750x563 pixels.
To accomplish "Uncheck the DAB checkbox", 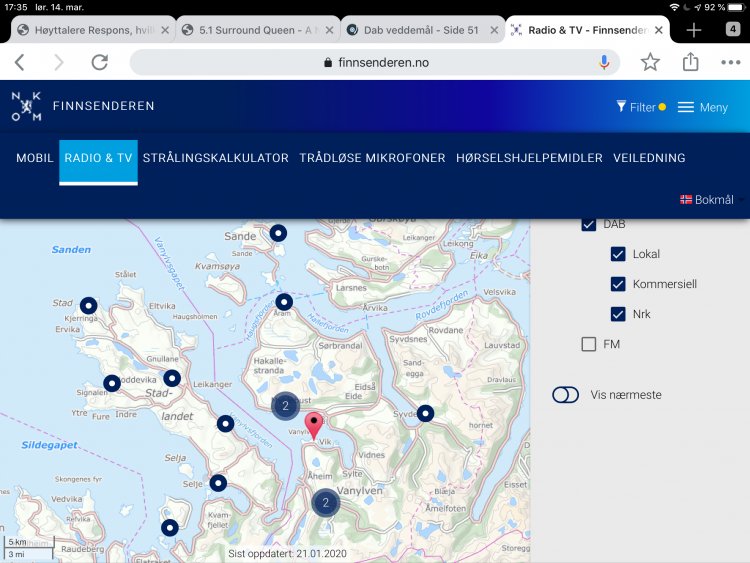I will (x=589, y=224).
